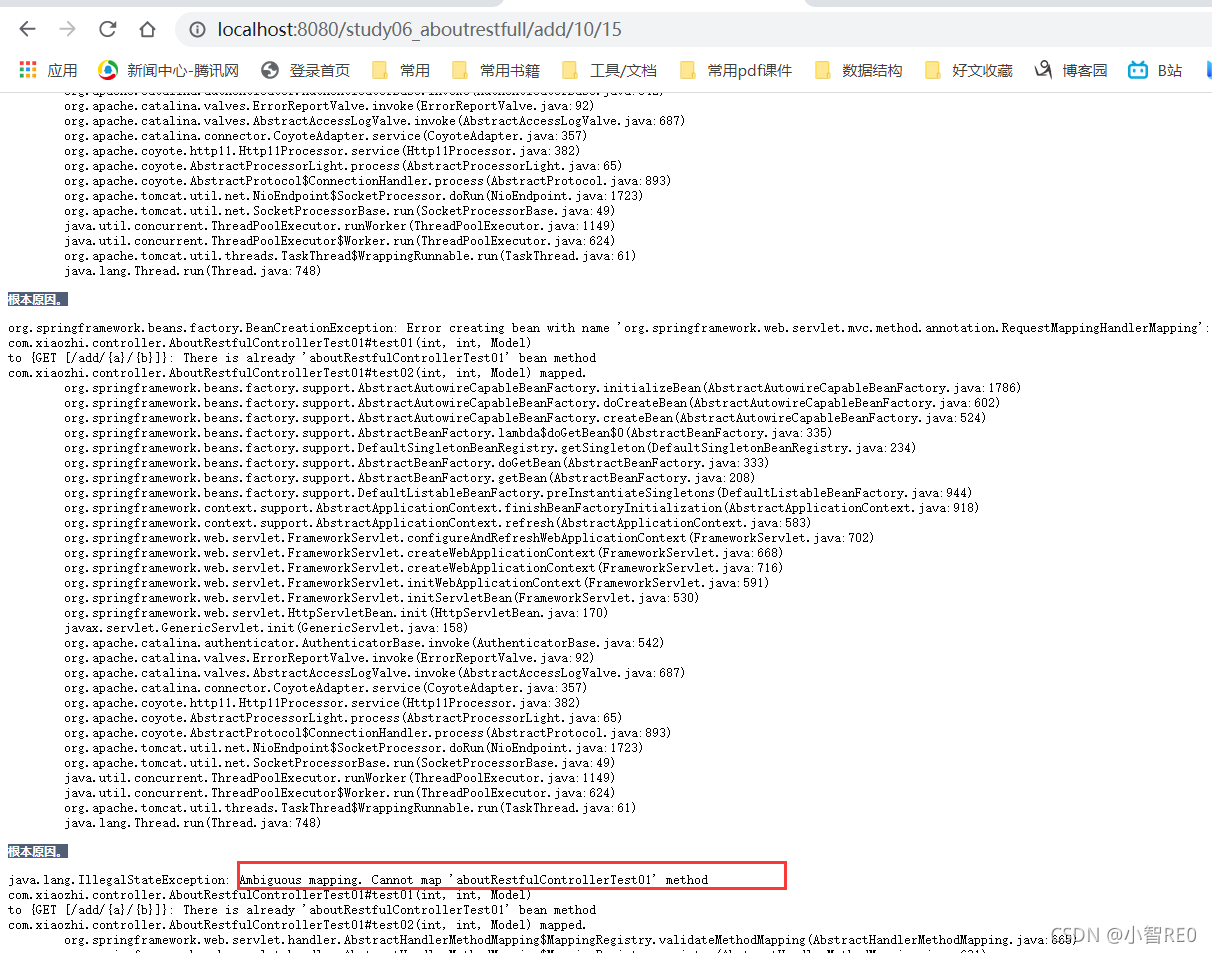The image size is (1212, 953).
Task: Click the first 根本原因 heading
Action: (x=37, y=299)
